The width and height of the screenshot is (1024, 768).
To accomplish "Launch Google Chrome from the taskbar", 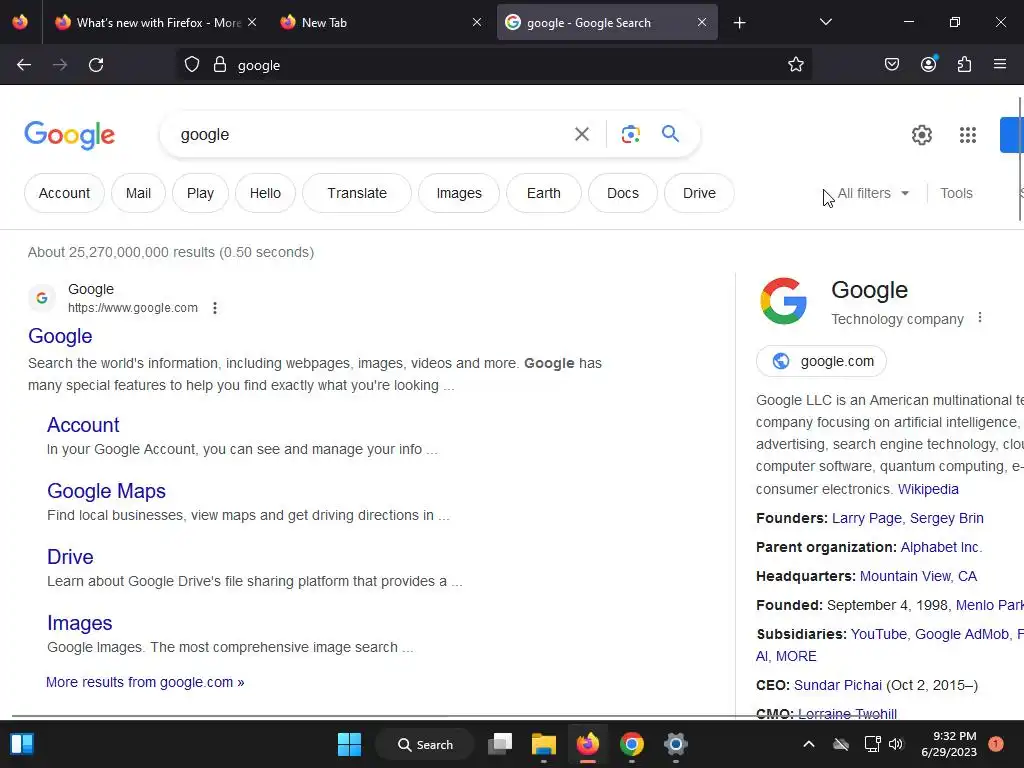I will tap(632, 744).
